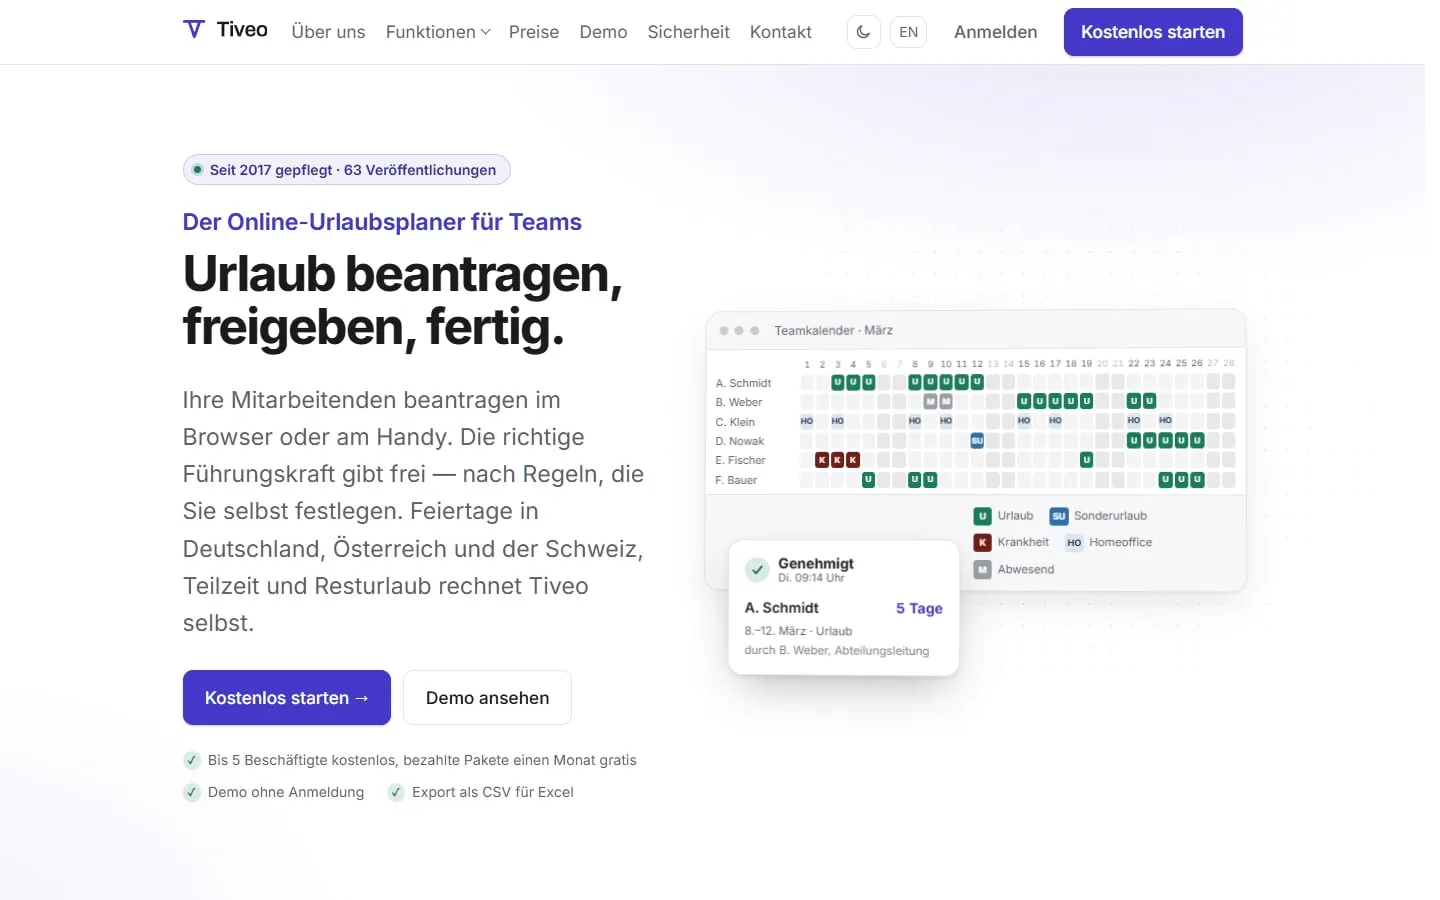Click the 'C. Klein' calendar row label

[x=735, y=422]
